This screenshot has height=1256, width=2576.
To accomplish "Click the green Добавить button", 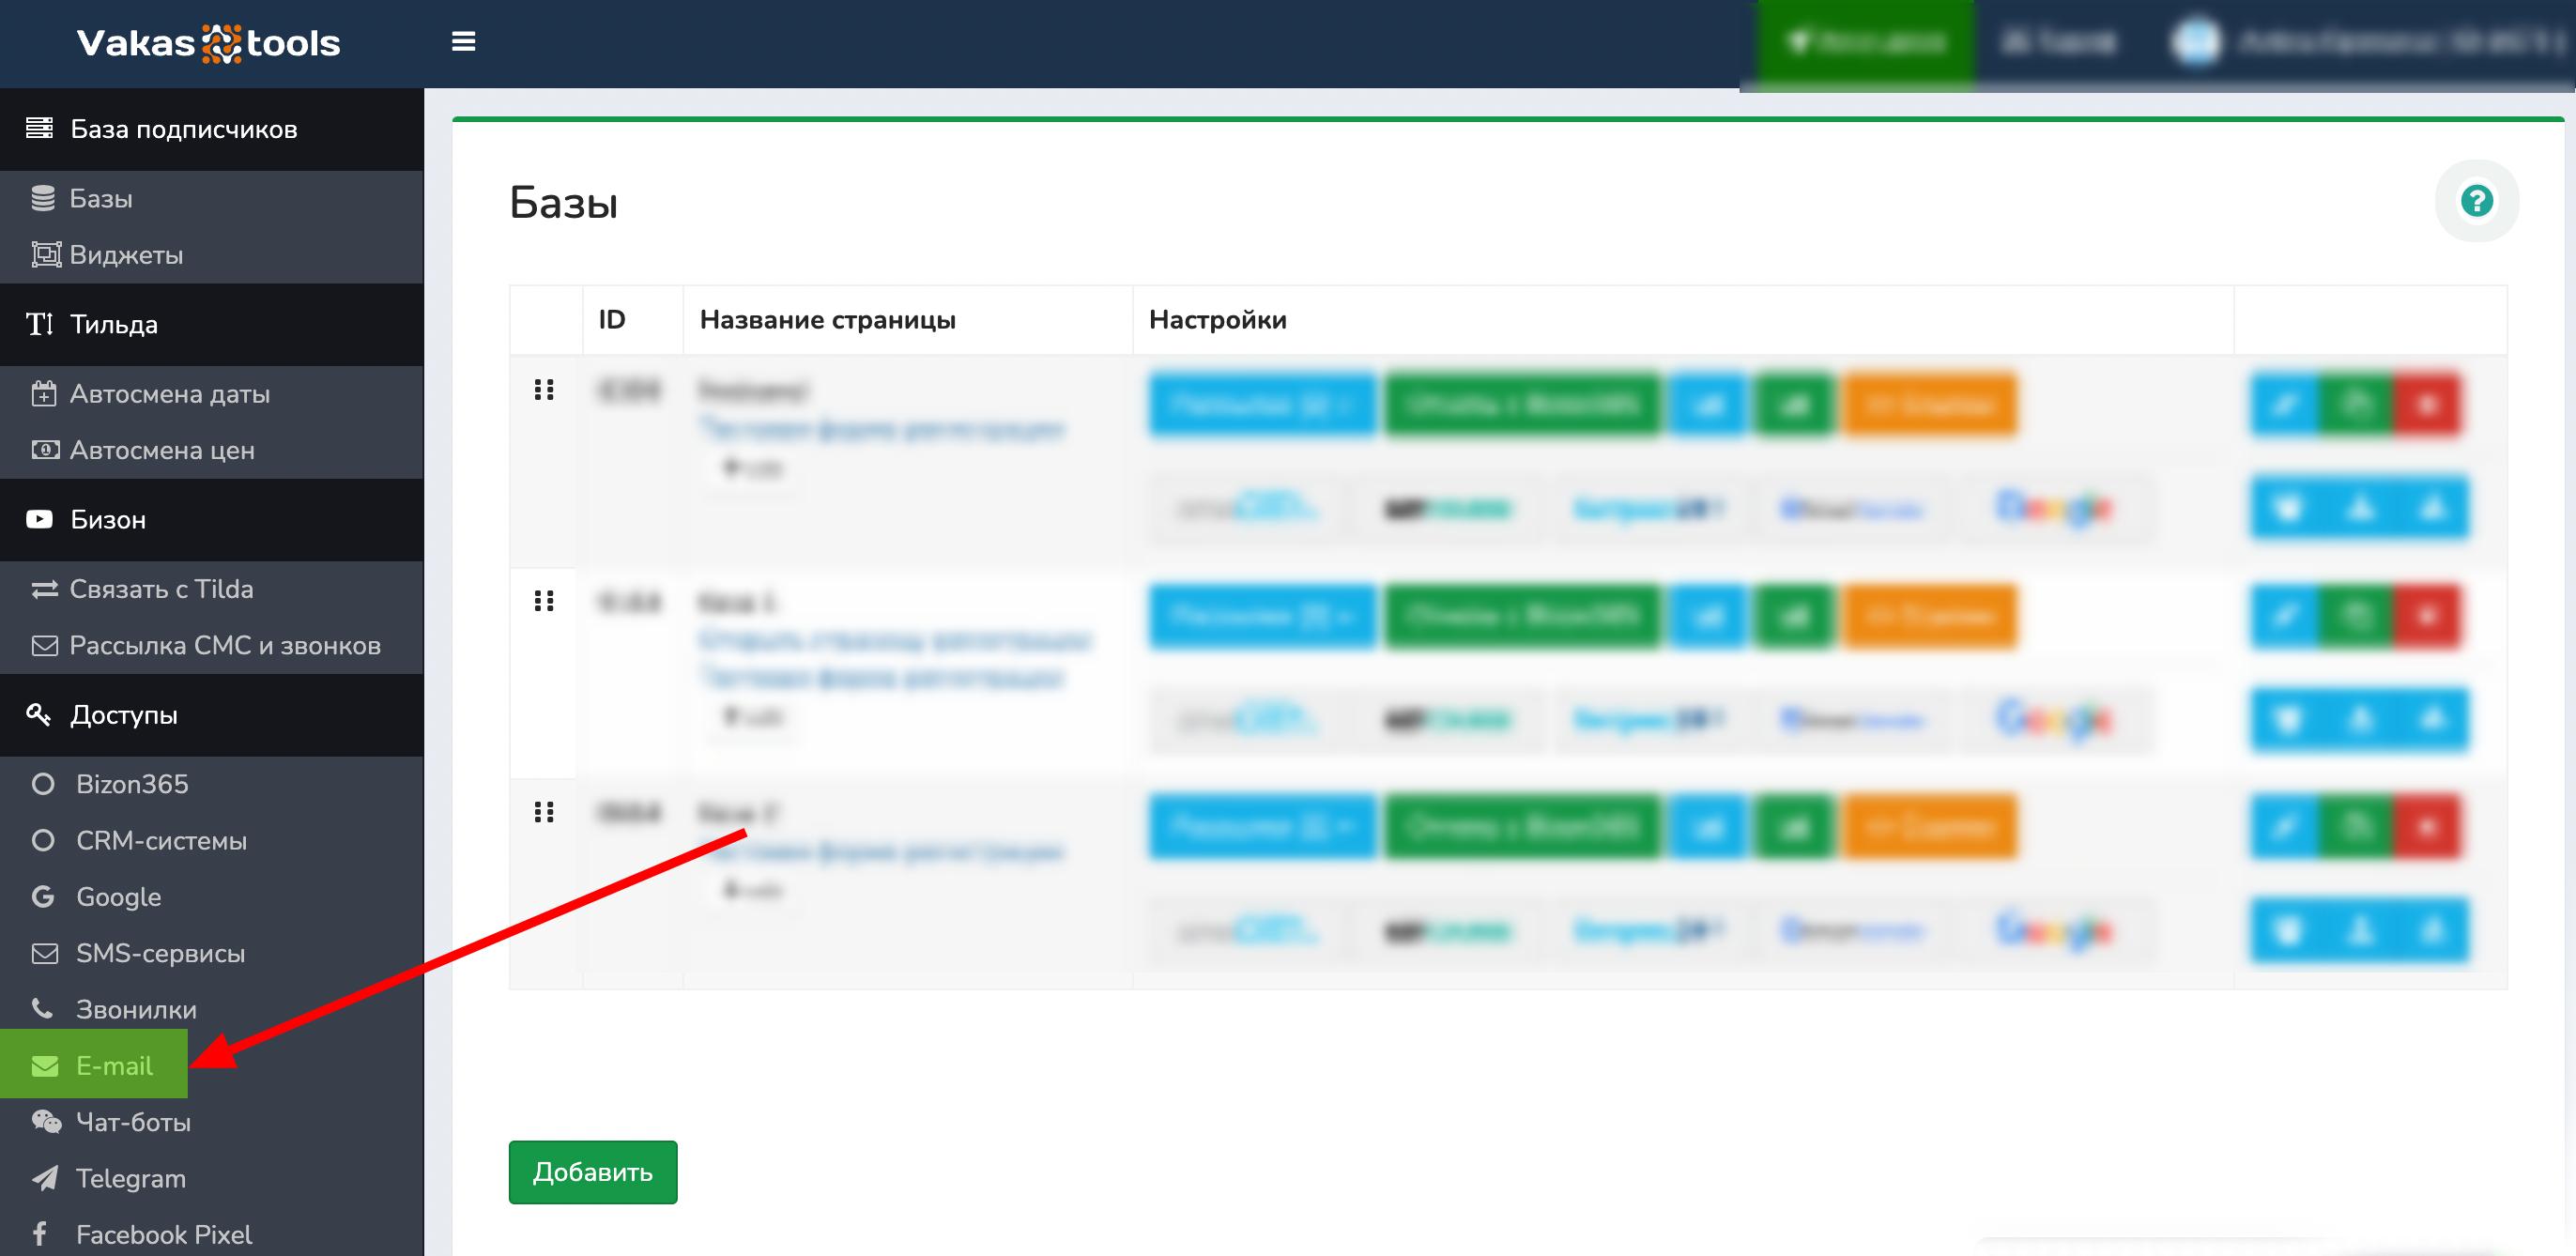I will click(592, 1172).
